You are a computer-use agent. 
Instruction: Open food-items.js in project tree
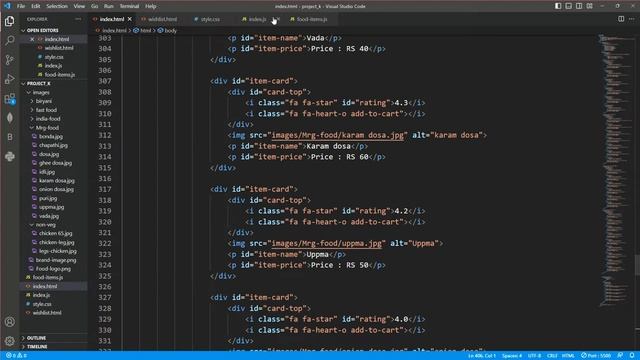[x=48, y=278]
